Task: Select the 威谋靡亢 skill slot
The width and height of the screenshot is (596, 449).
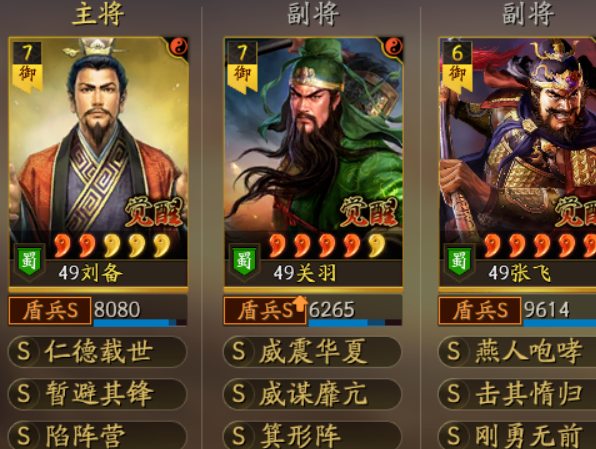Action: (312, 394)
